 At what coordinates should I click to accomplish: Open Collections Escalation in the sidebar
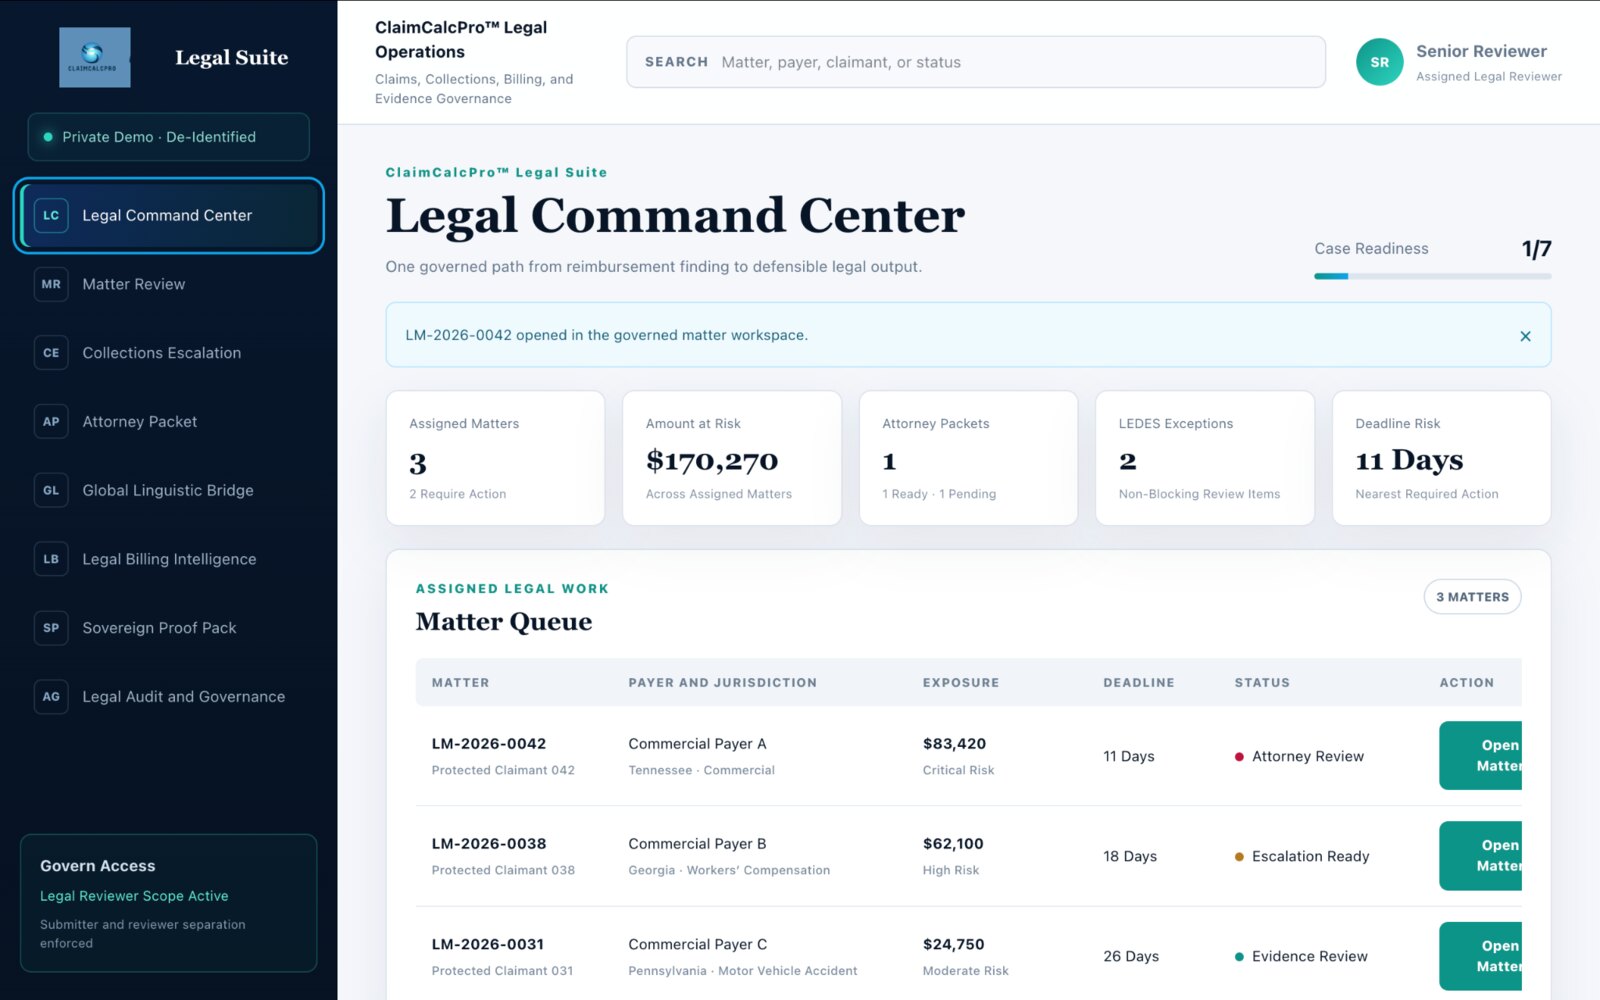[x=168, y=353]
